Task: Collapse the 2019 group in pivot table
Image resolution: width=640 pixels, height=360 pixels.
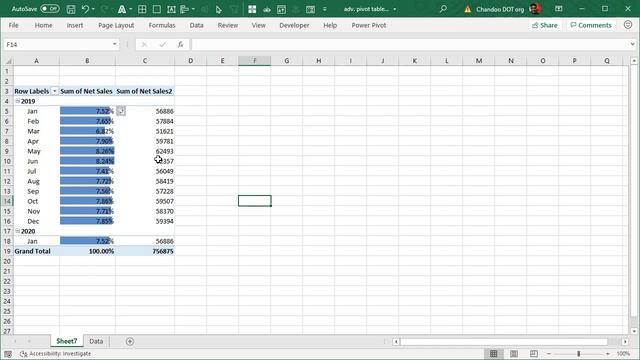Action: point(18,101)
